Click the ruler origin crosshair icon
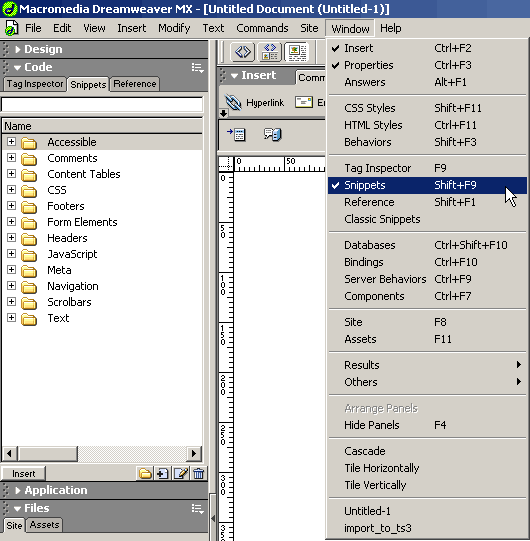The image size is (530, 541). 226,164
